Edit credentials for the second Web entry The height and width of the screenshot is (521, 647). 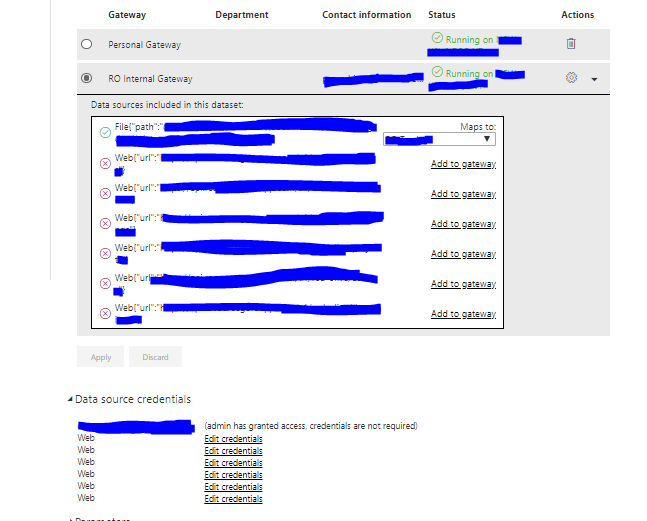point(233,451)
